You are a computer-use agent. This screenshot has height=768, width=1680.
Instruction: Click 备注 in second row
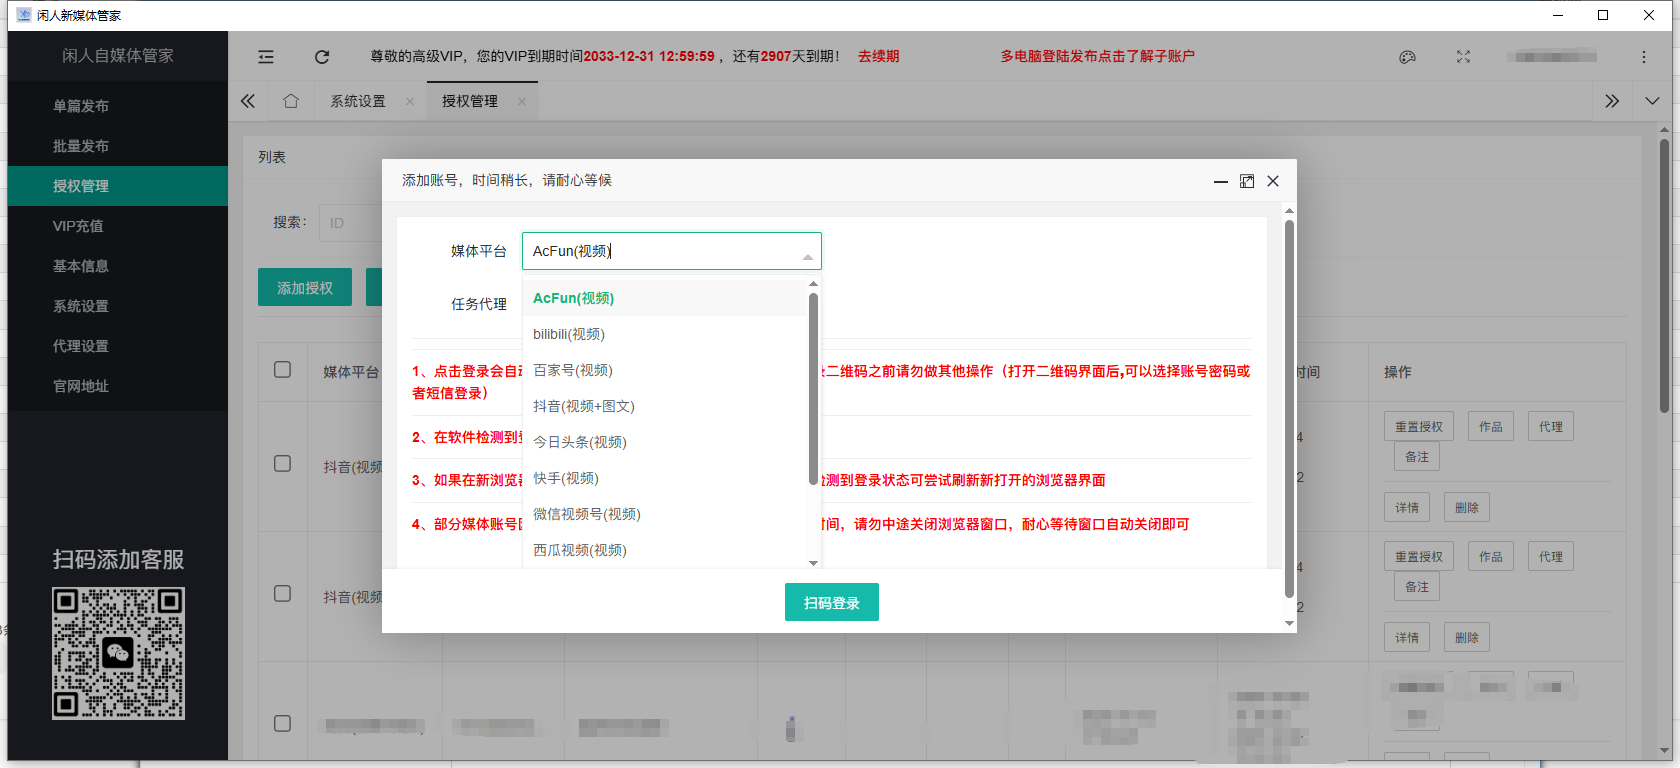[x=1417, y=587]
